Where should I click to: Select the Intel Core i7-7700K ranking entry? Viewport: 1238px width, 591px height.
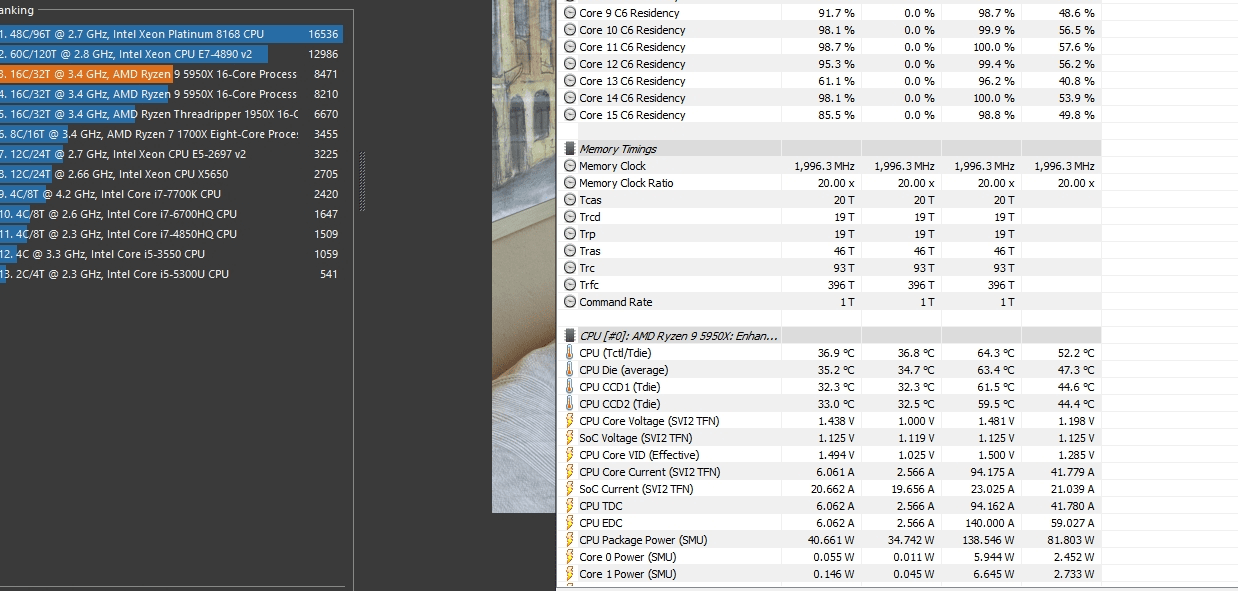tap(171, 194)
